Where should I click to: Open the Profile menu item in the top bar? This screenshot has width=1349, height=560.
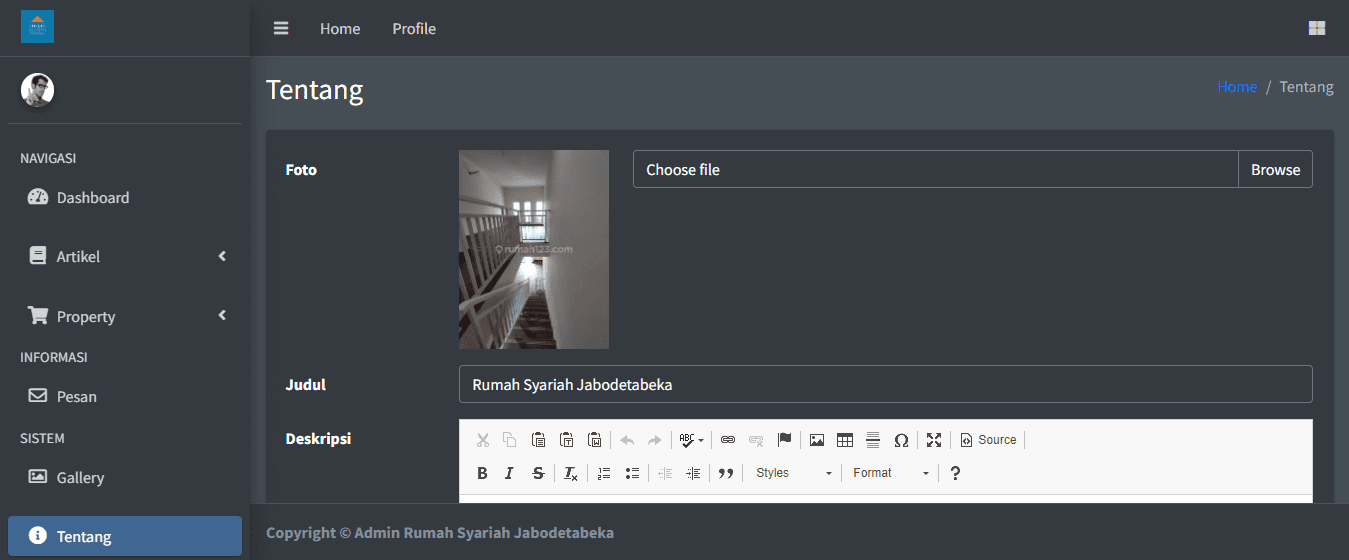coord(414,29)
